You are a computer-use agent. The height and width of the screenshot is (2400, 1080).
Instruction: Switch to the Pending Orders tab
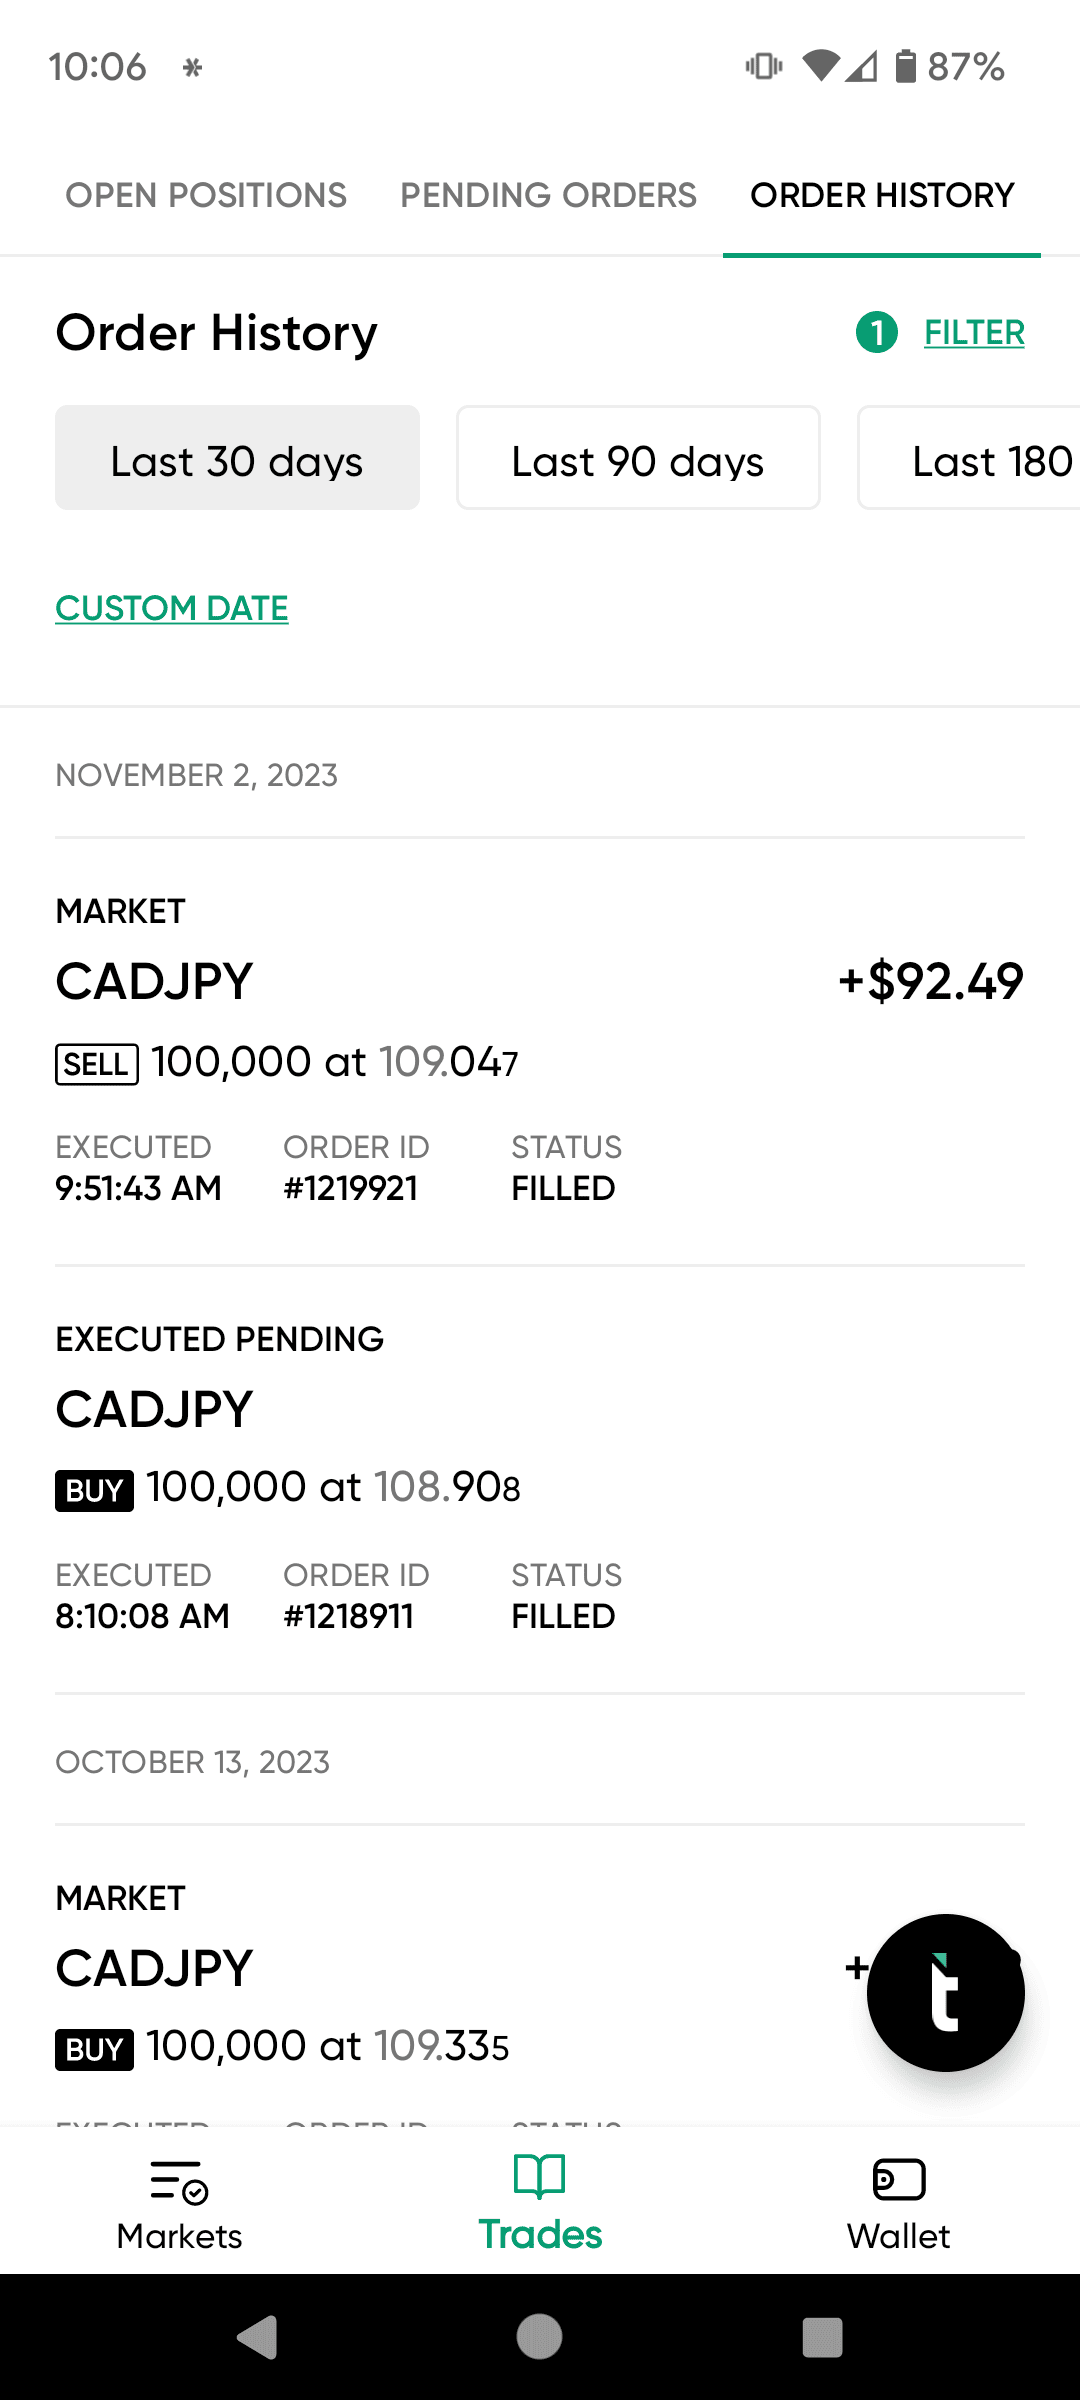pyautogui.click(x=548, y=195)
